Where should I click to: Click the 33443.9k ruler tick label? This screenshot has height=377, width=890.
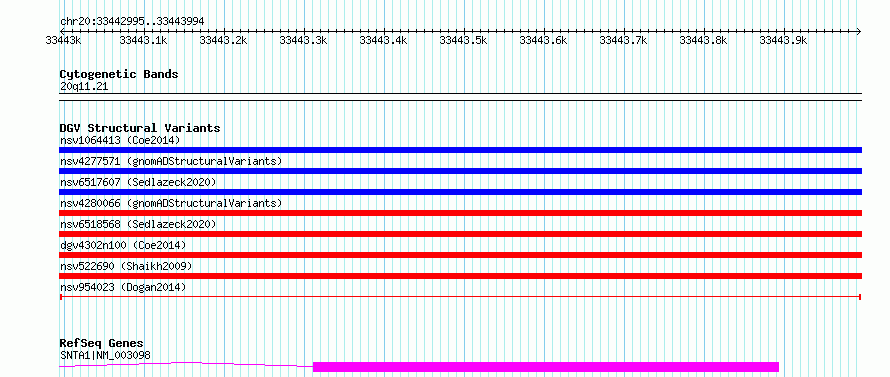tap(784, 40)
